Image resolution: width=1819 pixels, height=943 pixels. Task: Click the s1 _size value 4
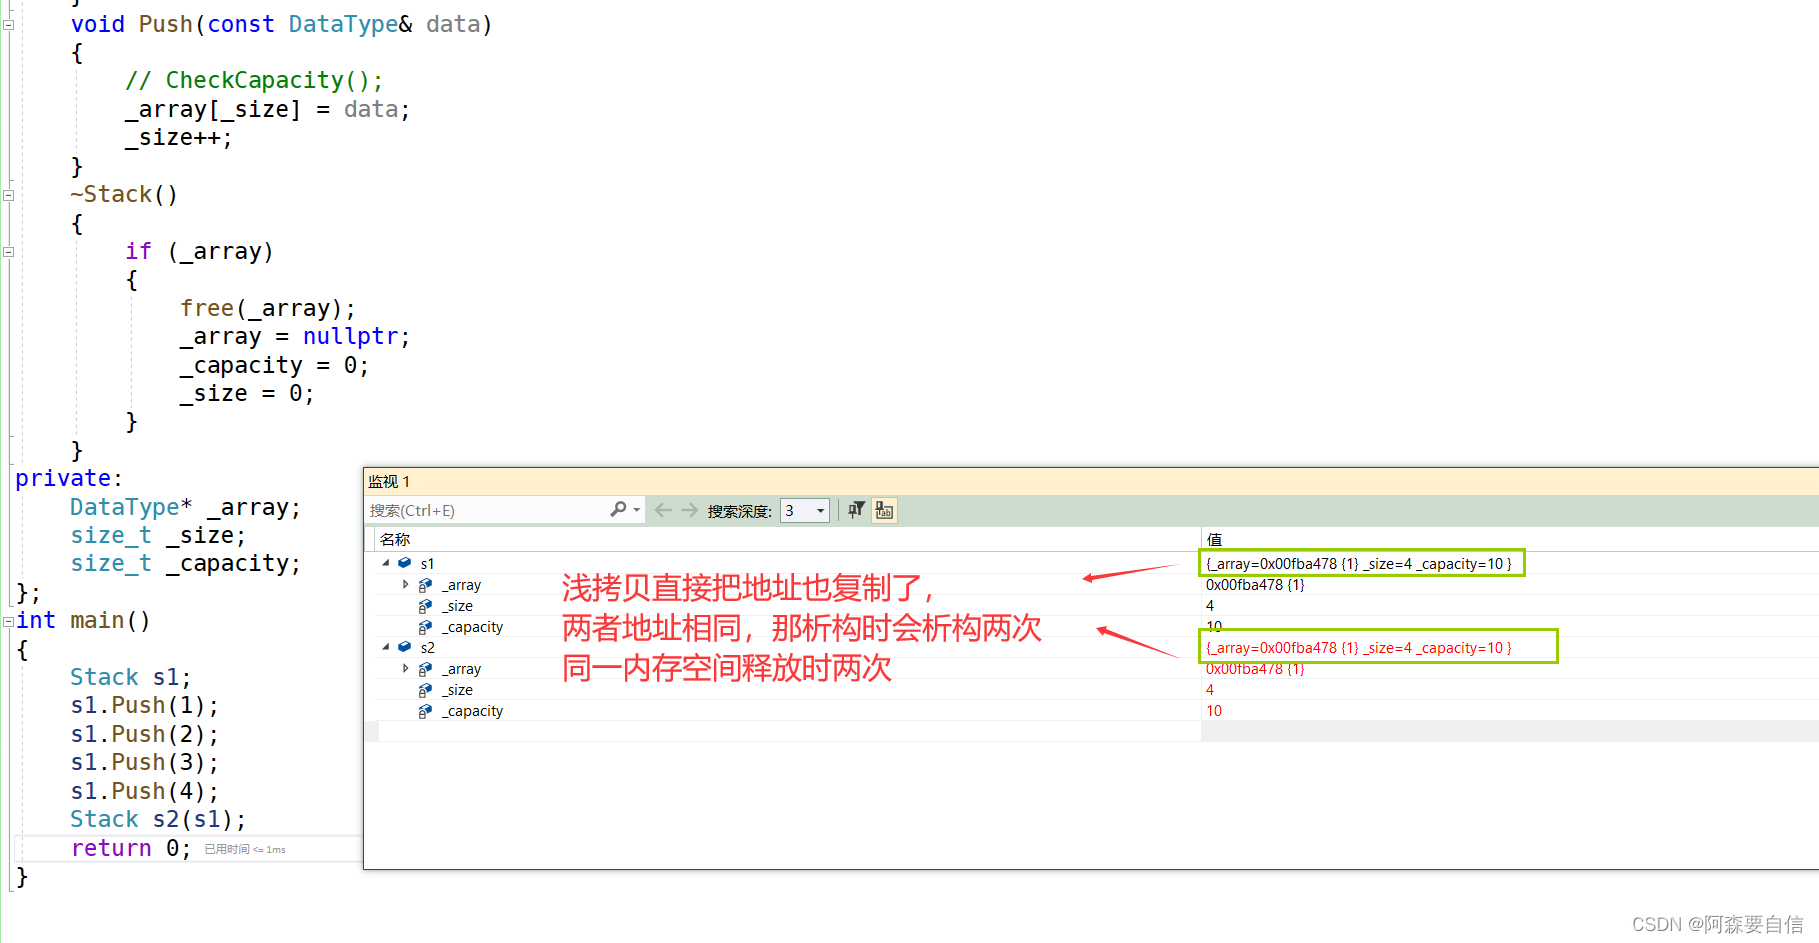point(1210,606)
